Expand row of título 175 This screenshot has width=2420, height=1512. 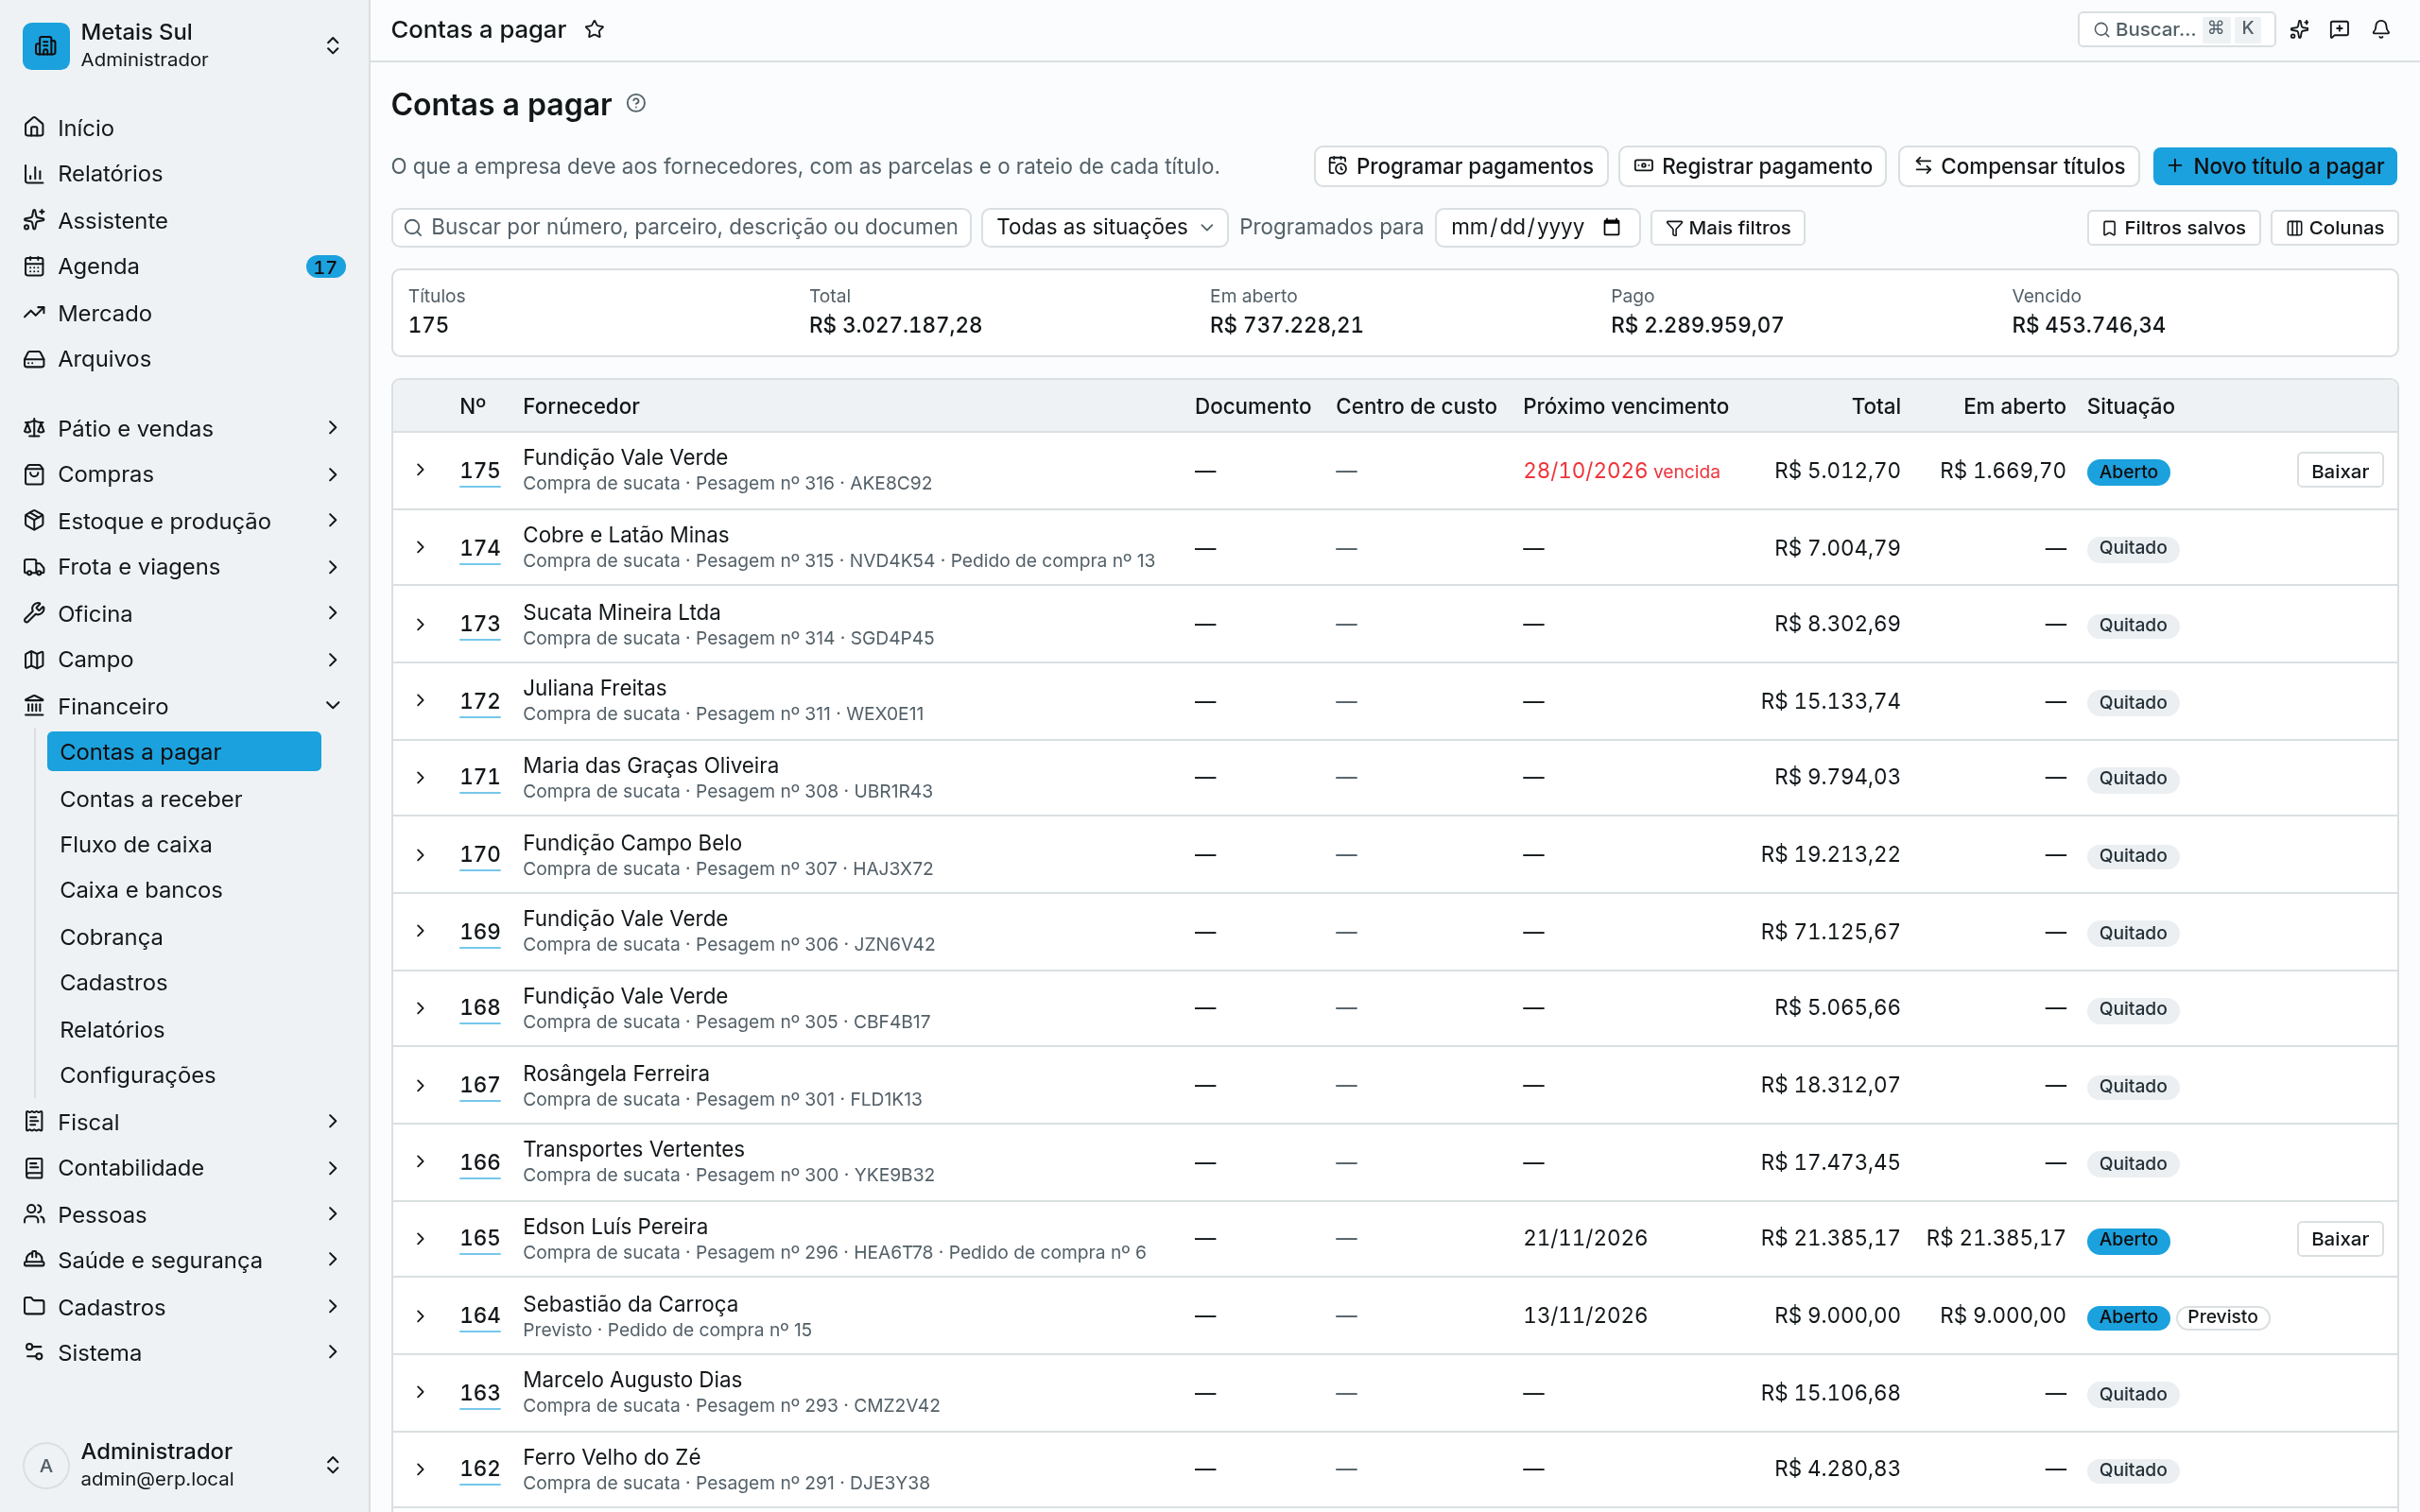point(421,470)
